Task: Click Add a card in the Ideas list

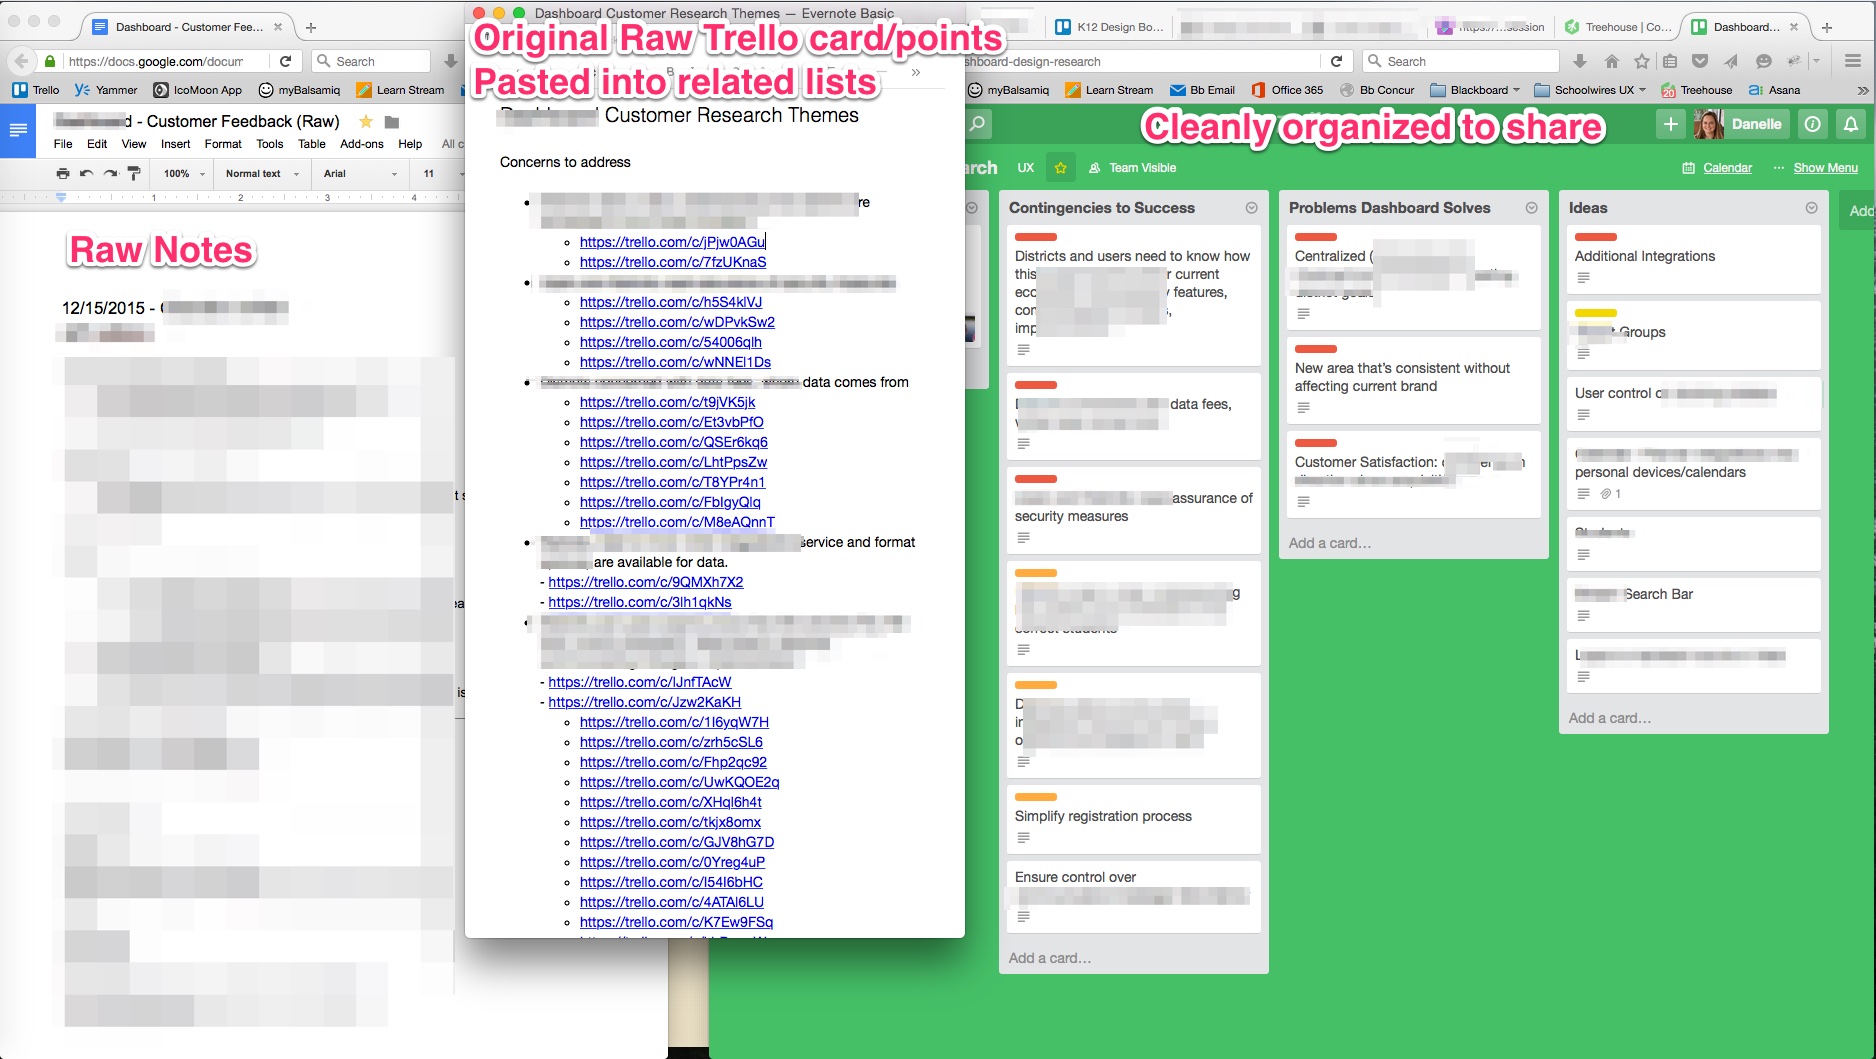Action: (x=1609, y=718)
